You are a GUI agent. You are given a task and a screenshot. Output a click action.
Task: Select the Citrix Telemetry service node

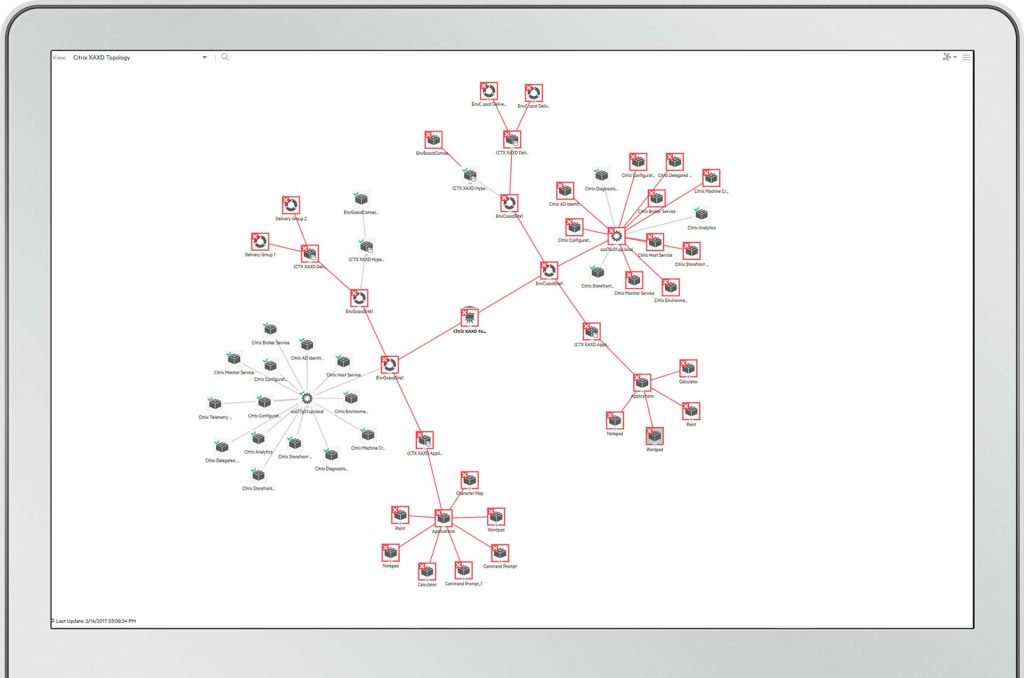215,404
